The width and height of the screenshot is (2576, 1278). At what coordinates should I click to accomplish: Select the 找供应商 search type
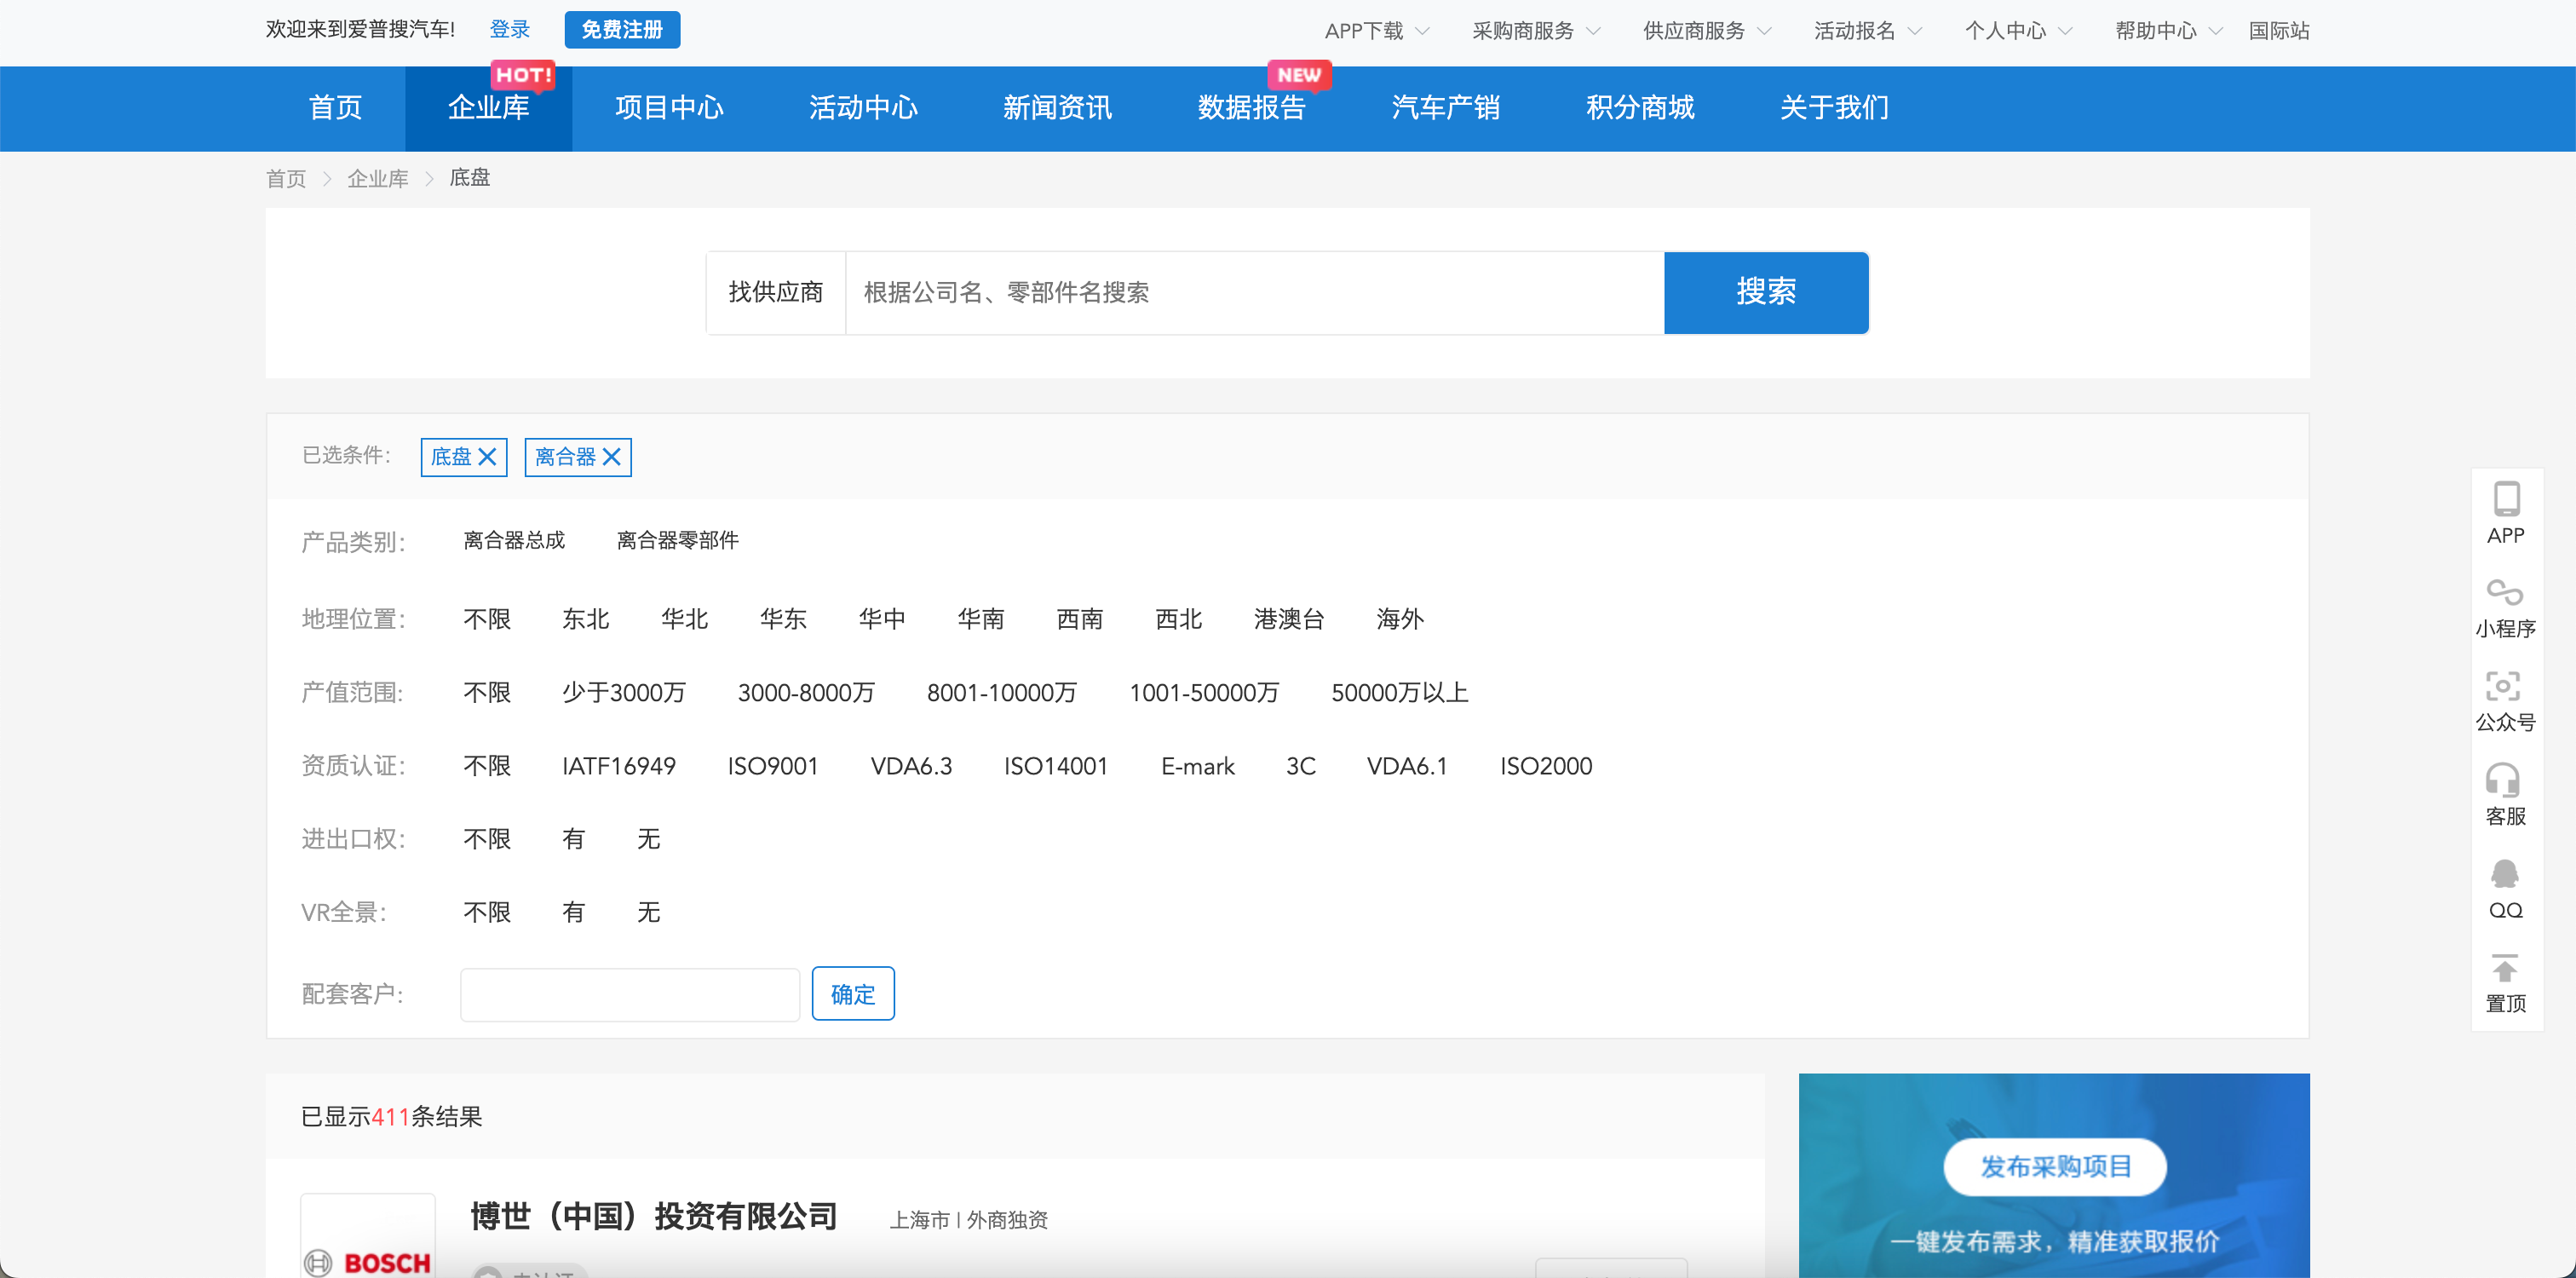[775, 293]
